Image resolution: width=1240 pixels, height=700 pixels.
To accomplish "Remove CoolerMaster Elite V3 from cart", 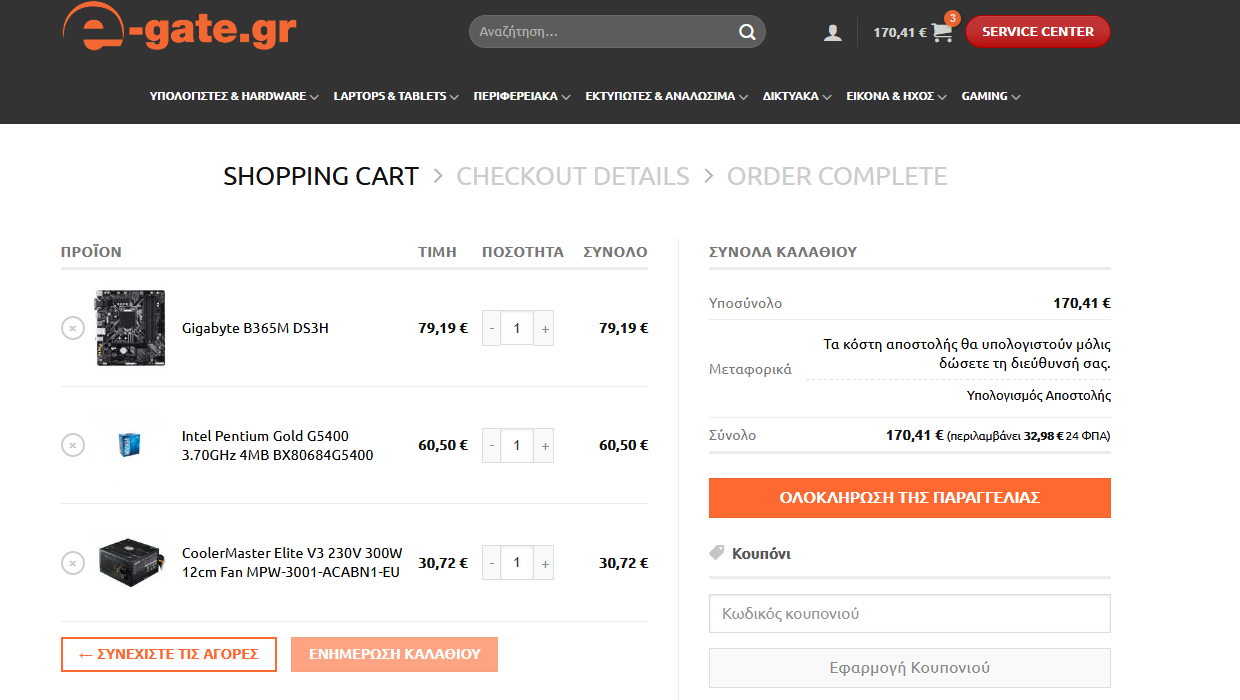I will 73,563.
